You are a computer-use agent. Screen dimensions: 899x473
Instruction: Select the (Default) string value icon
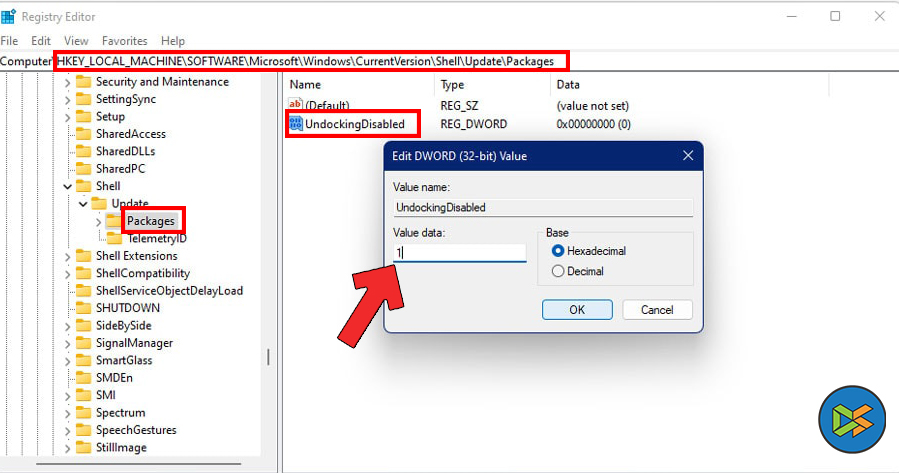coord(295,104)
